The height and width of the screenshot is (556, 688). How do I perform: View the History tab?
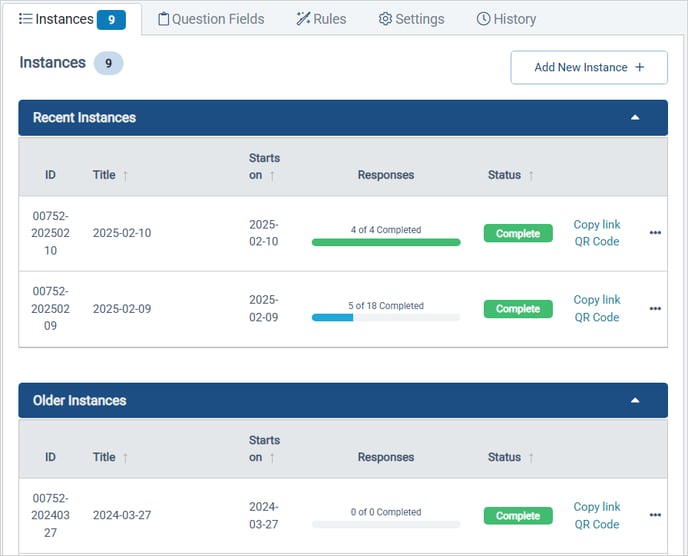point(506,19)
